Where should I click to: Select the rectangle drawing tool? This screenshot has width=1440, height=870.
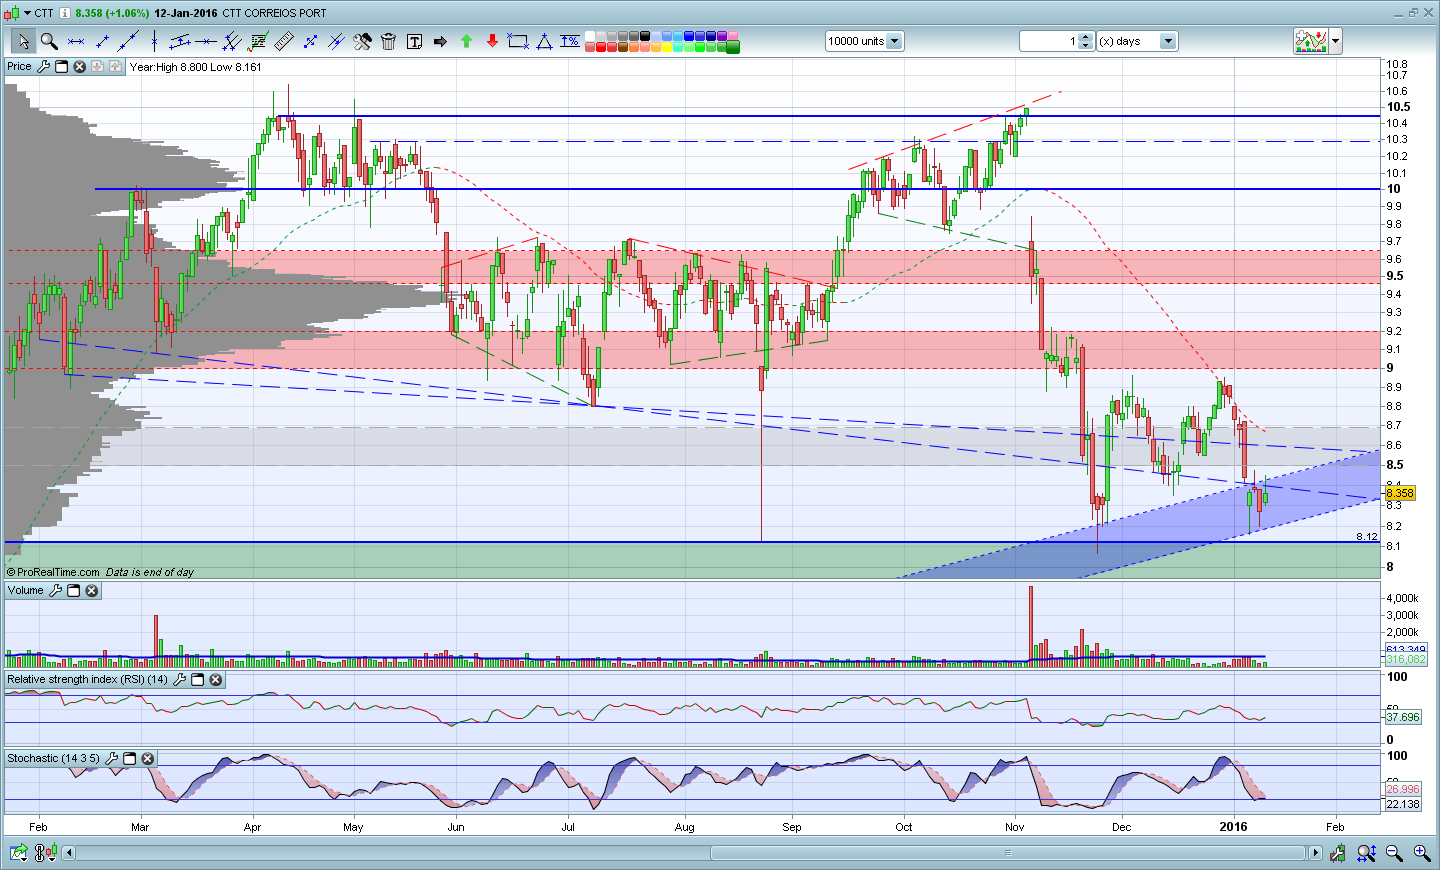518,41
